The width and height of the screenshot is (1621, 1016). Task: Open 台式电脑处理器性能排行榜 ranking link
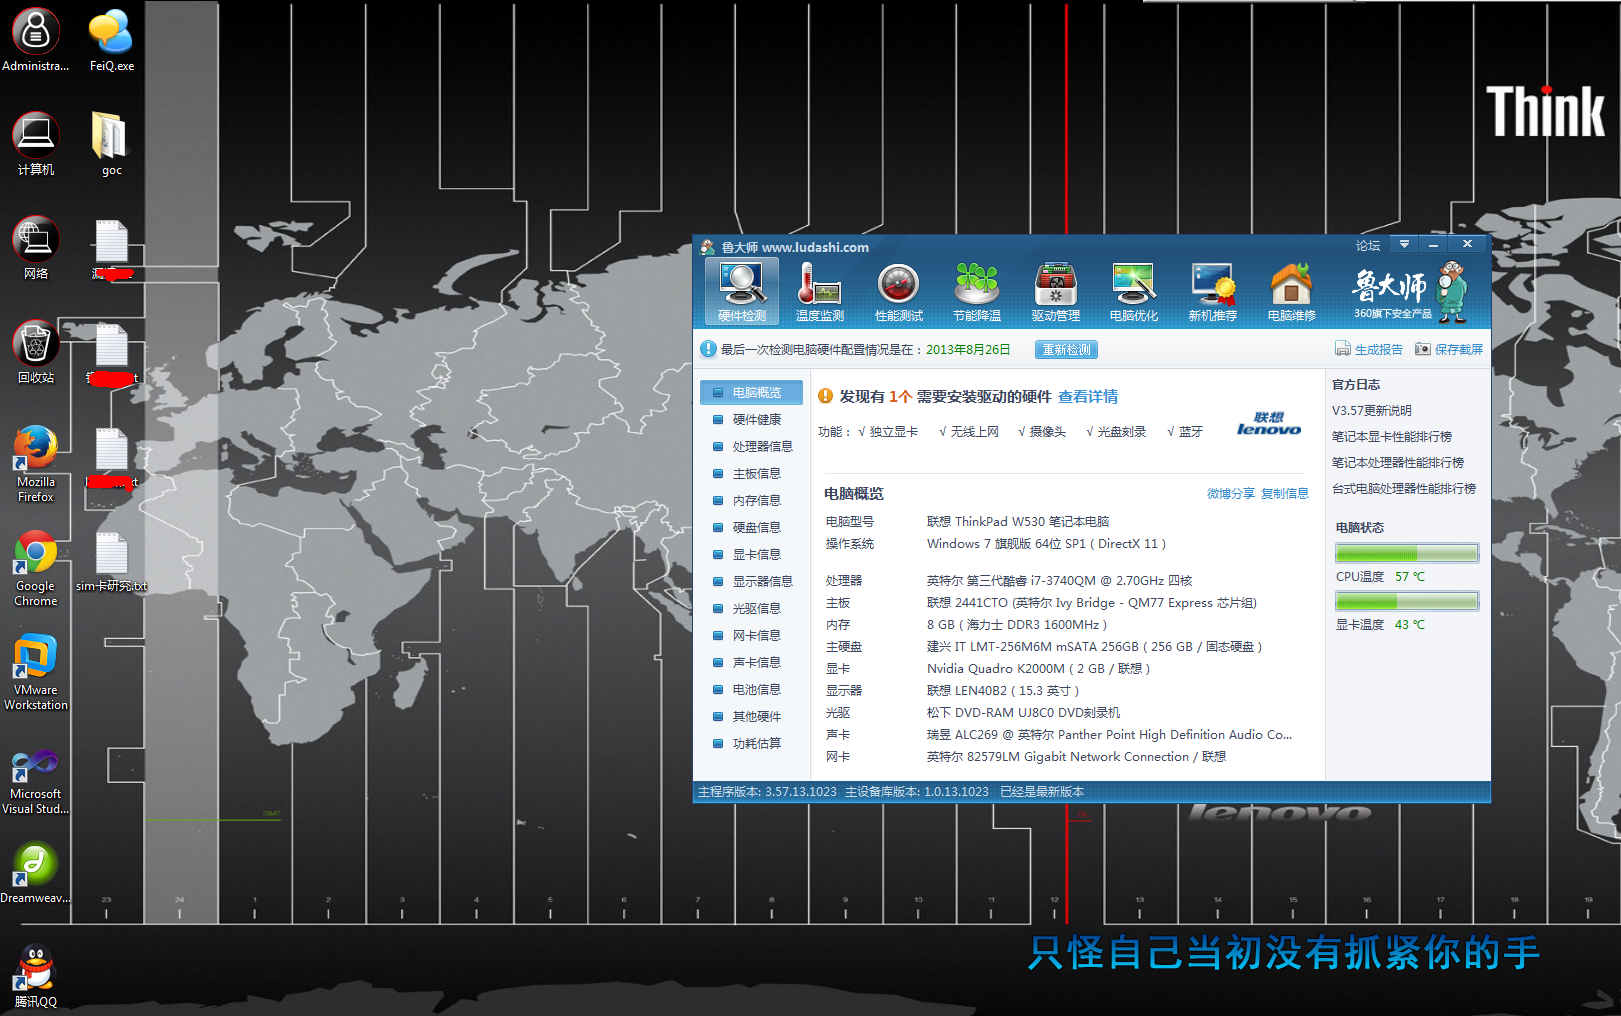point(1404,489)
